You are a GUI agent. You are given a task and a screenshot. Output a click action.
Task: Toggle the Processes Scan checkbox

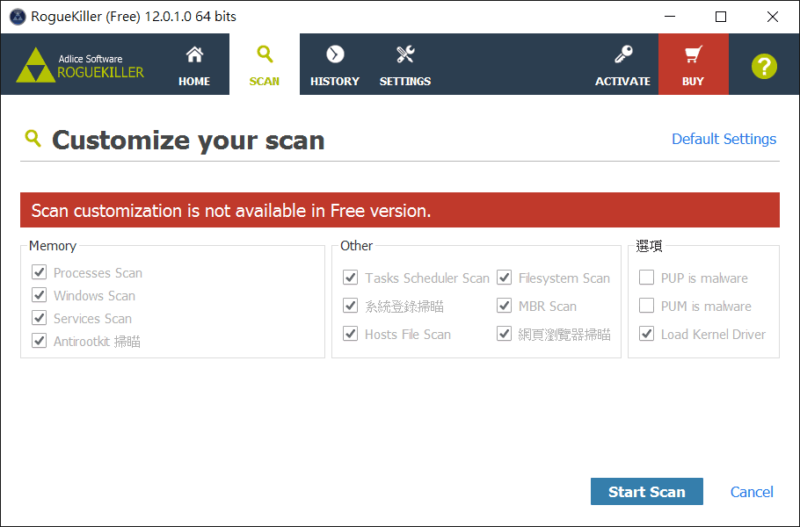[39, 272]
